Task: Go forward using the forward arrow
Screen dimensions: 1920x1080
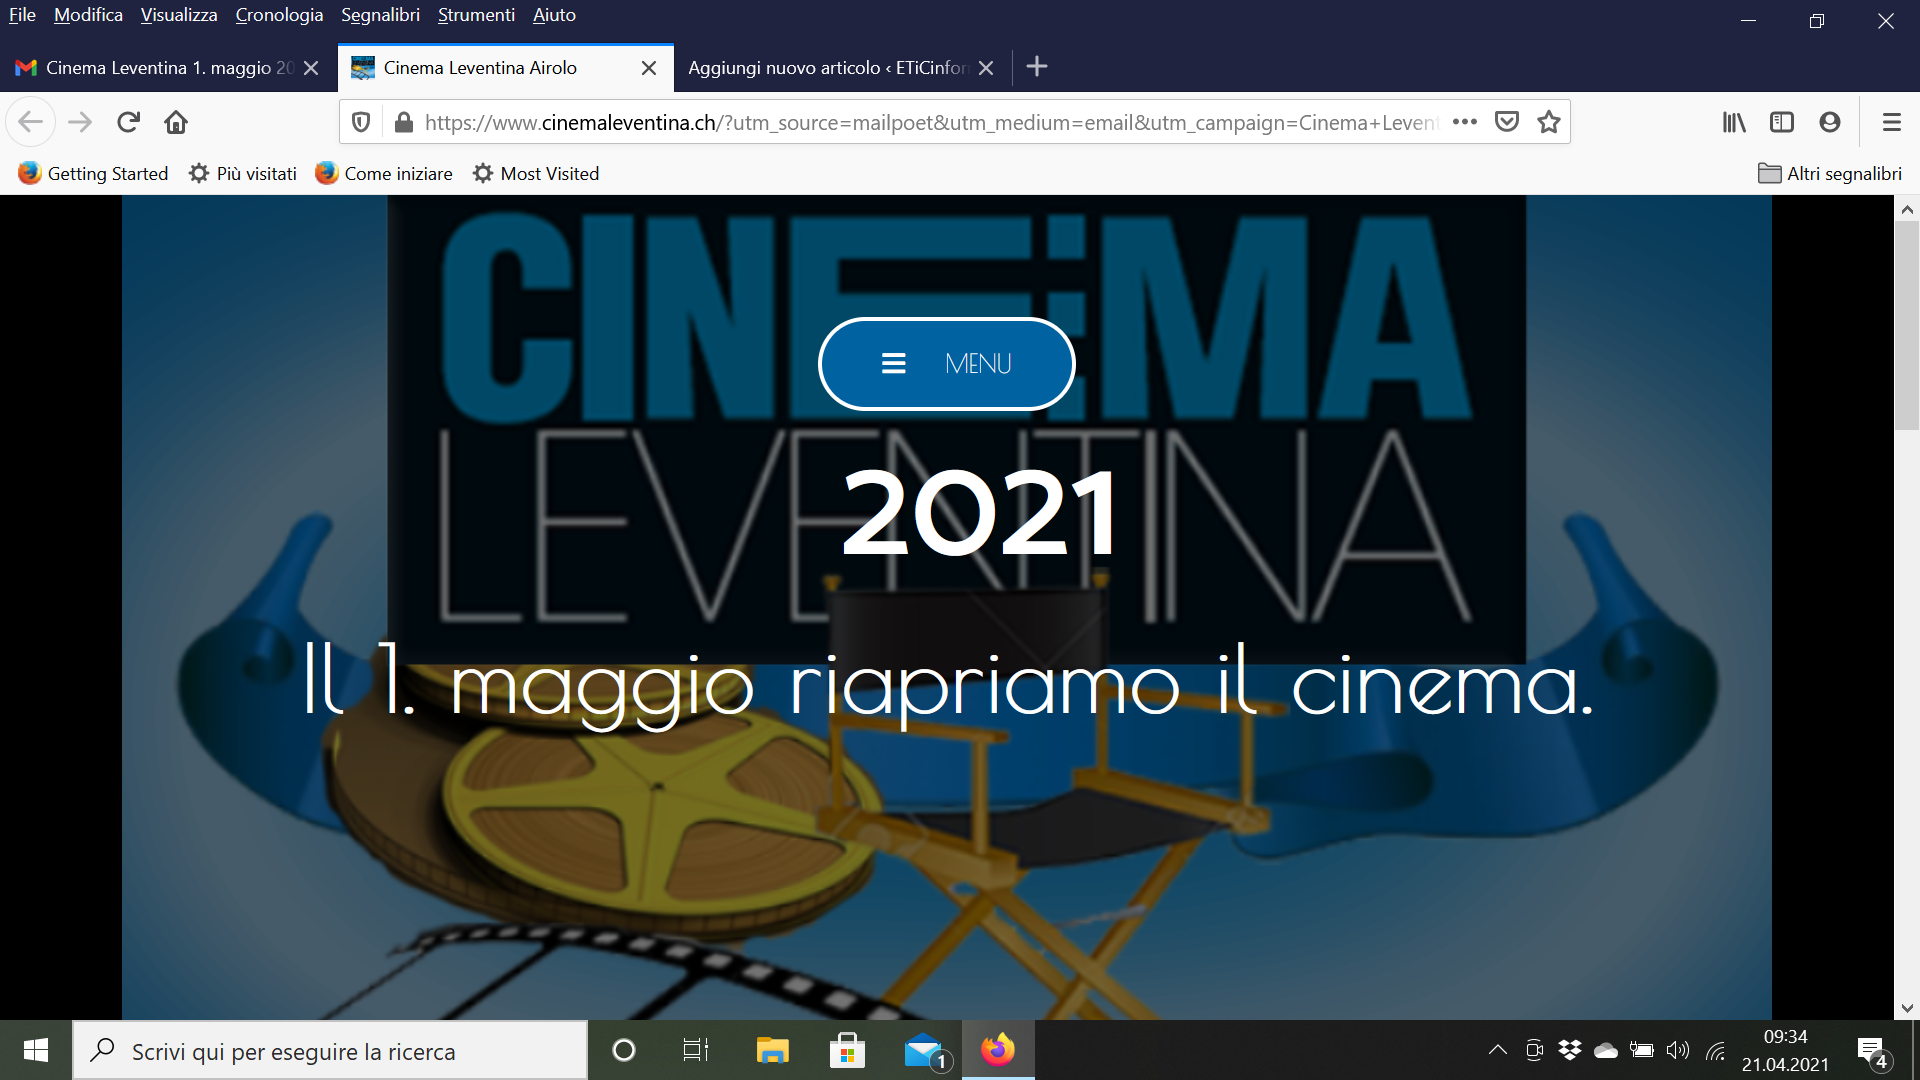Action: [x=80, y=122]
